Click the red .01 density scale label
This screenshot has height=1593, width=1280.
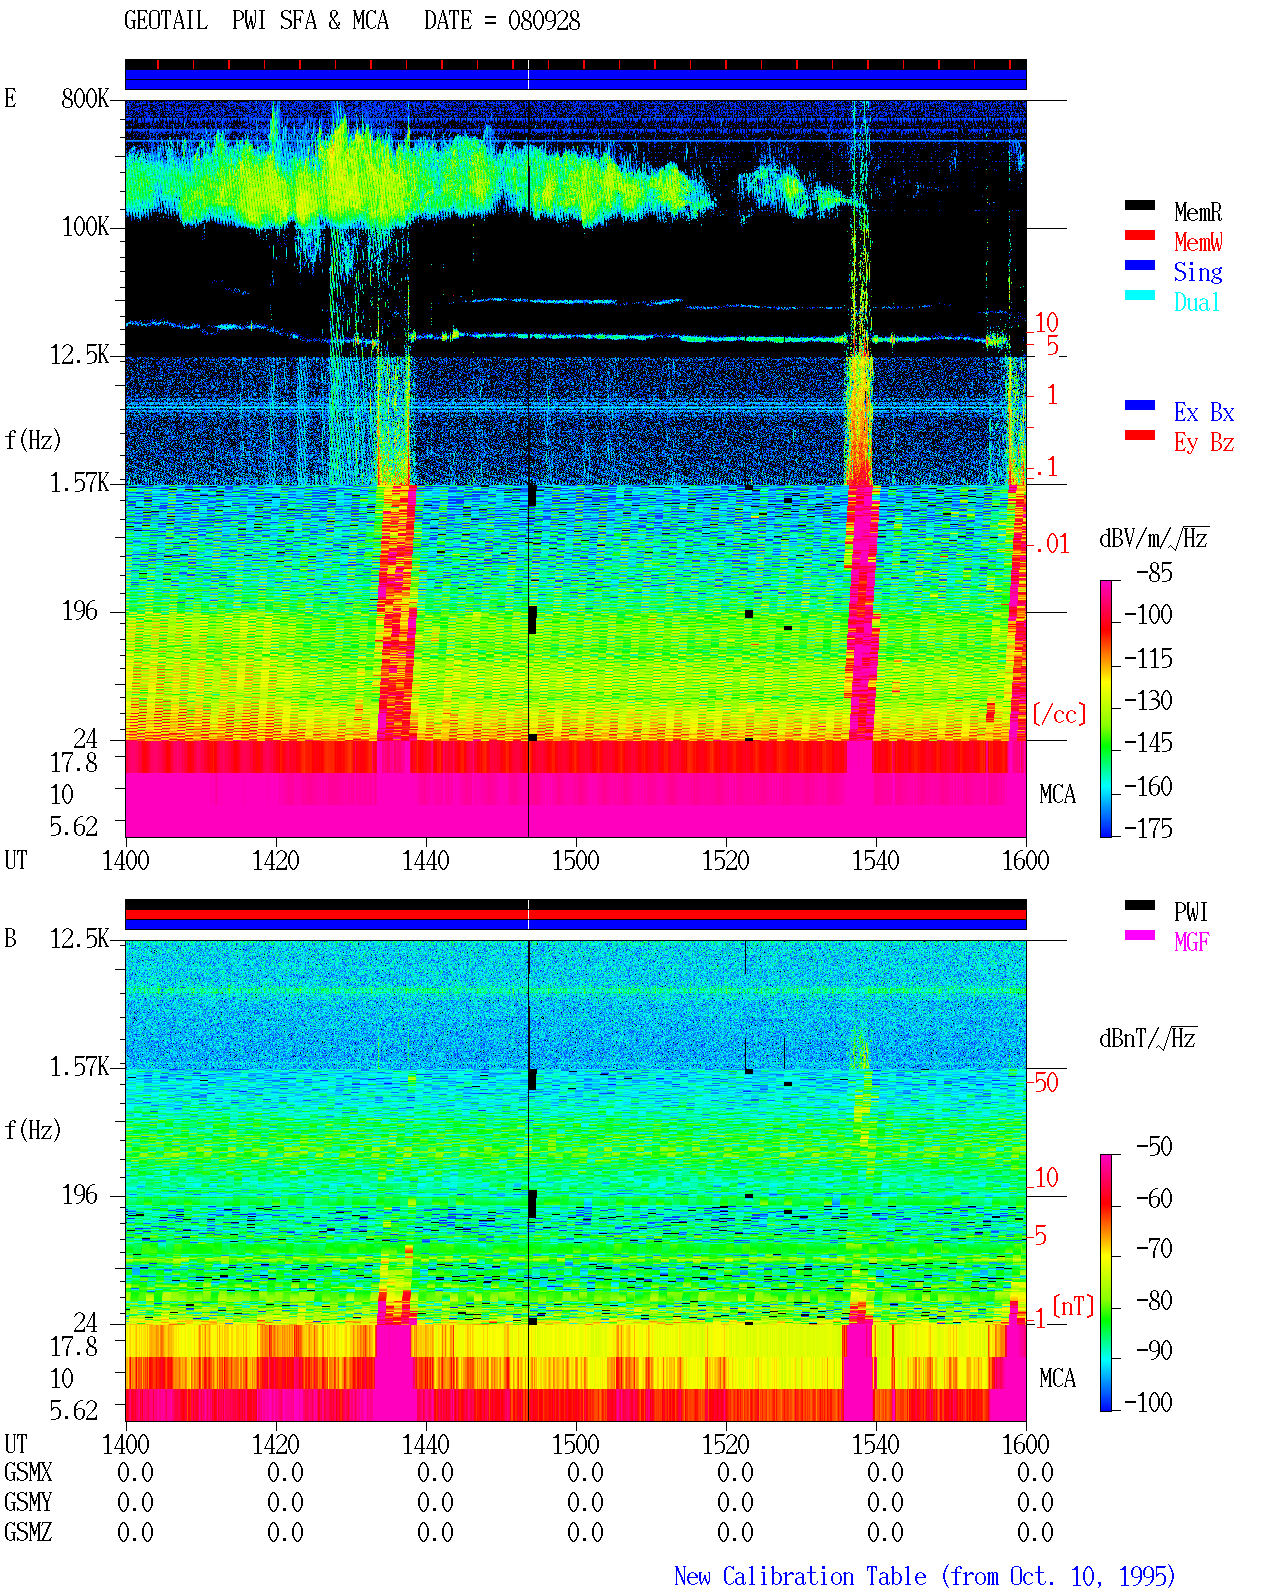coord(1051,544)
